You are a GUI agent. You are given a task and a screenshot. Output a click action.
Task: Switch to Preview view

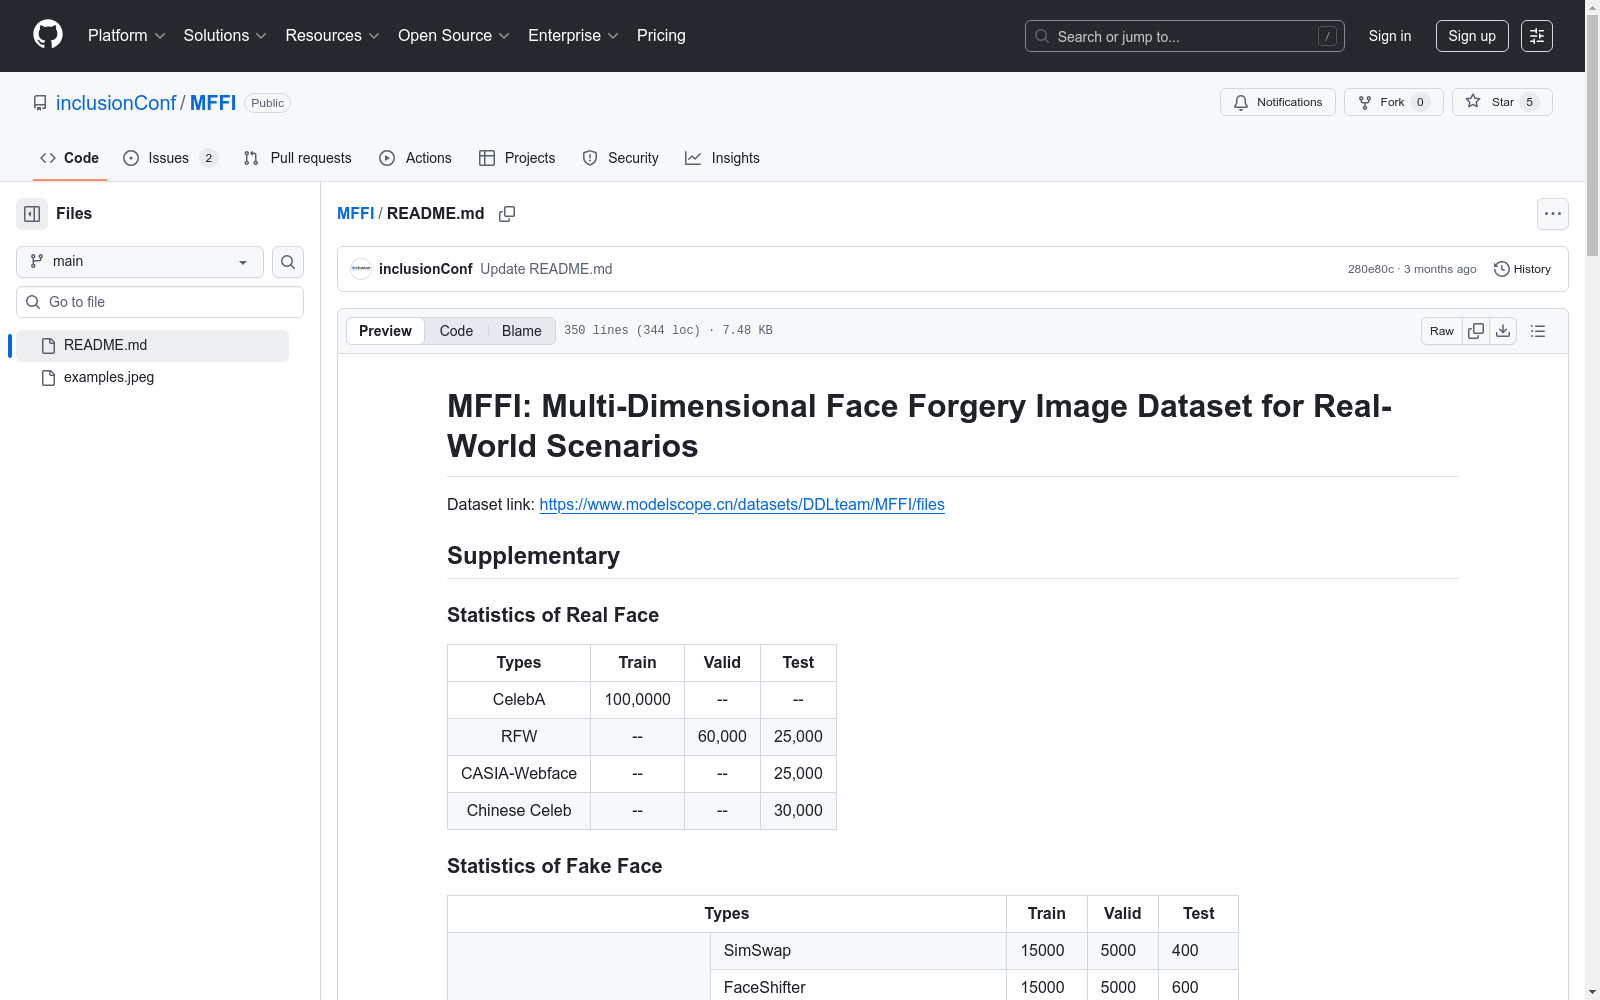(385, 331)
